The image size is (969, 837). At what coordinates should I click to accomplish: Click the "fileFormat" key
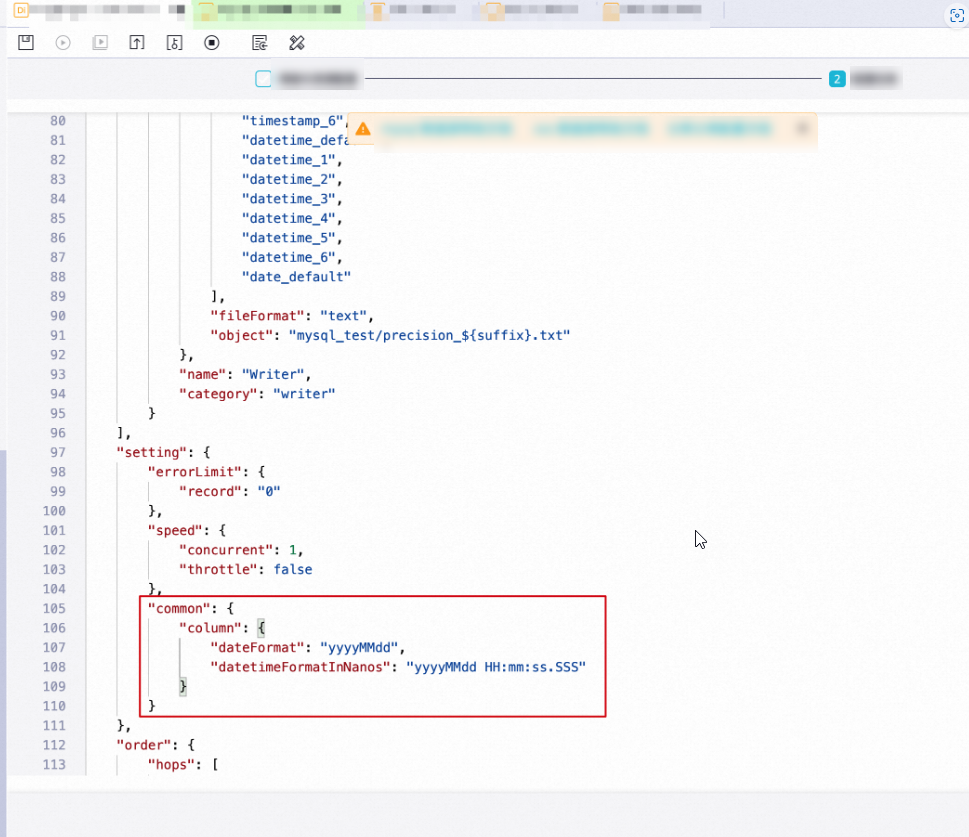point(257,316)
